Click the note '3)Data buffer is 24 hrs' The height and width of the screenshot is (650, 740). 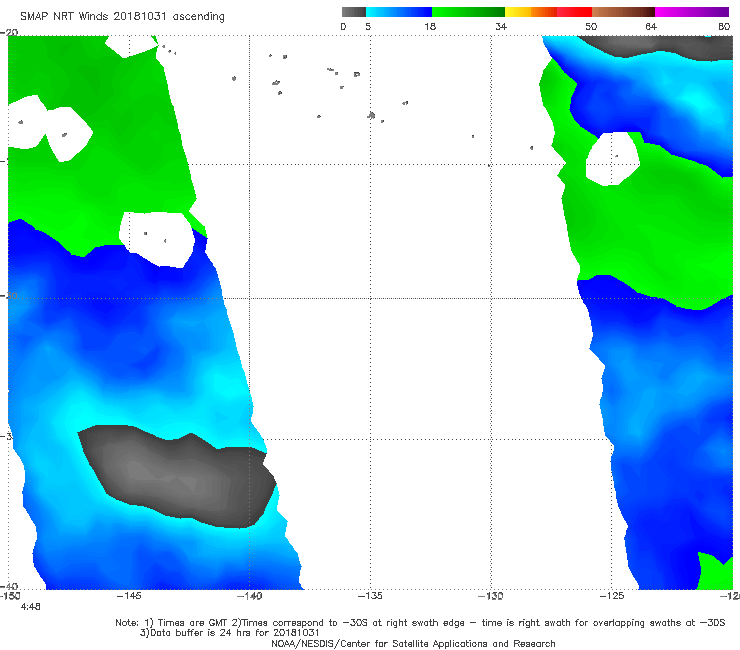click(229, 633)
